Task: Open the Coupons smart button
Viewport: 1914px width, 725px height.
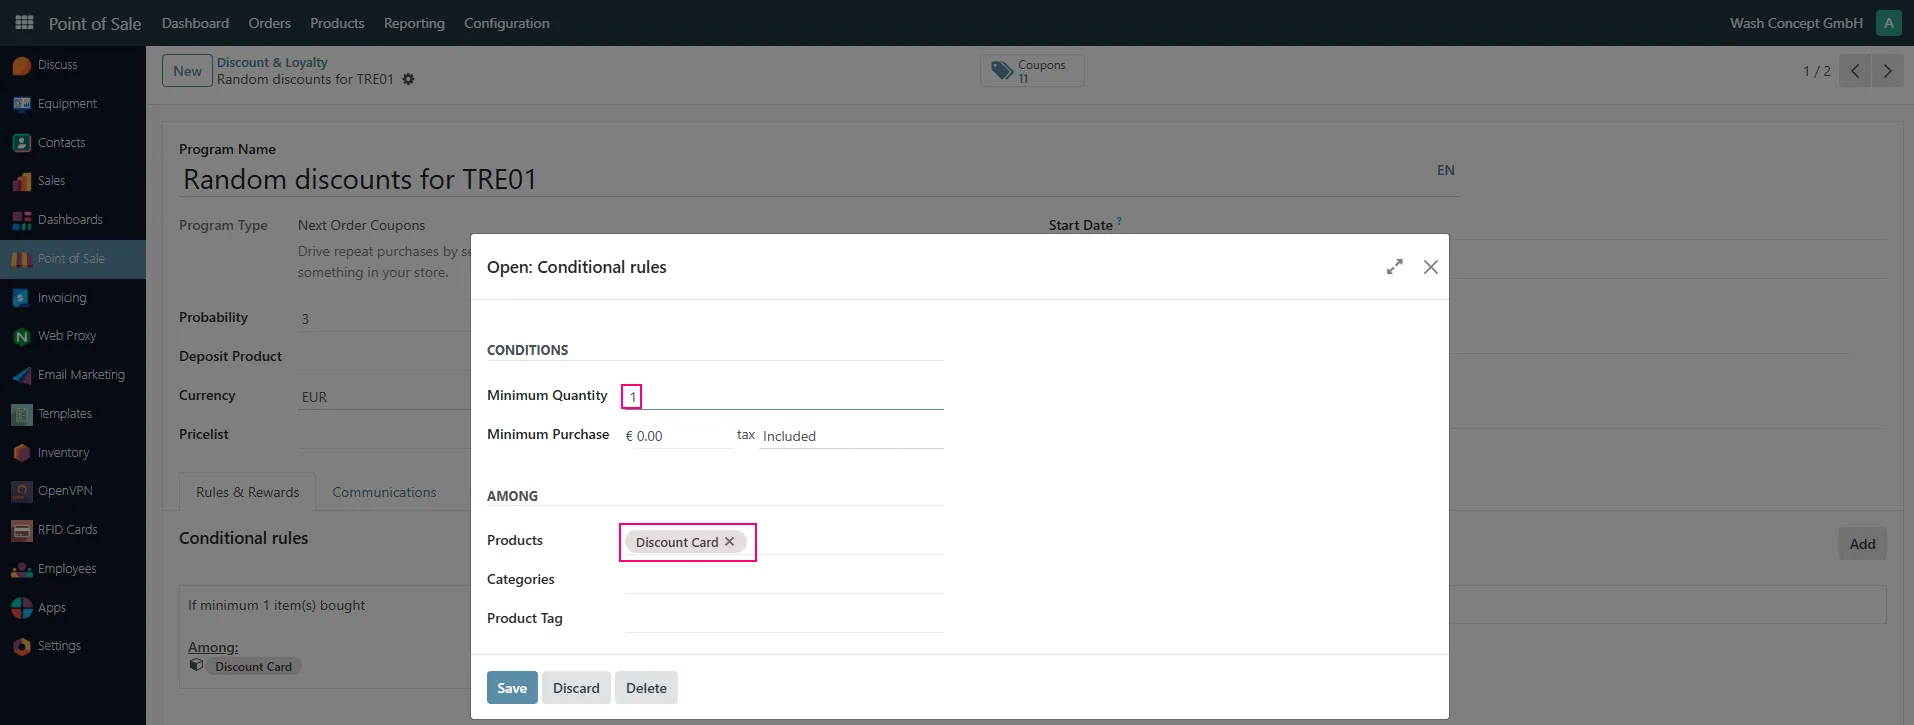Action: 1032,71
